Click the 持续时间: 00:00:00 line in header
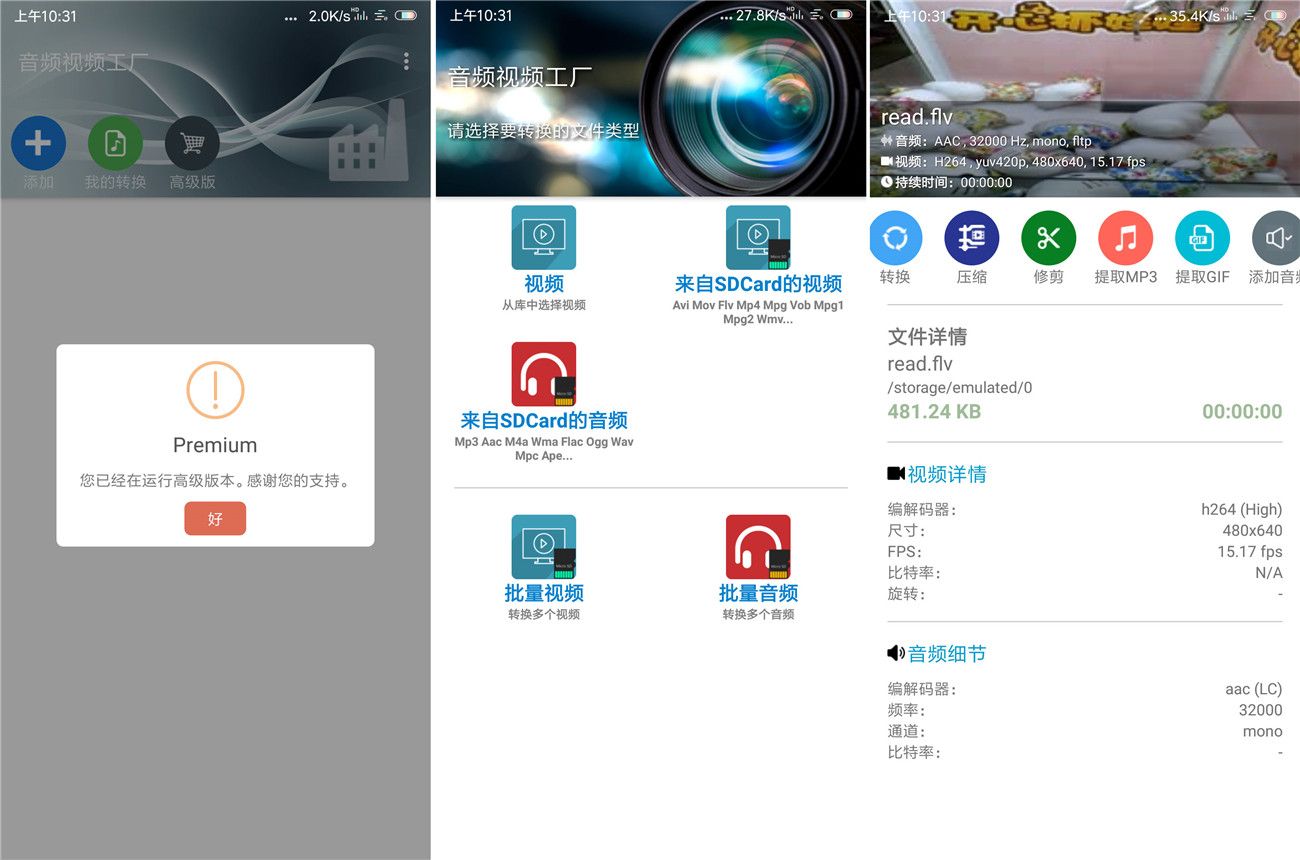This screenshot has height=860, width=1300. coord(946,183)
